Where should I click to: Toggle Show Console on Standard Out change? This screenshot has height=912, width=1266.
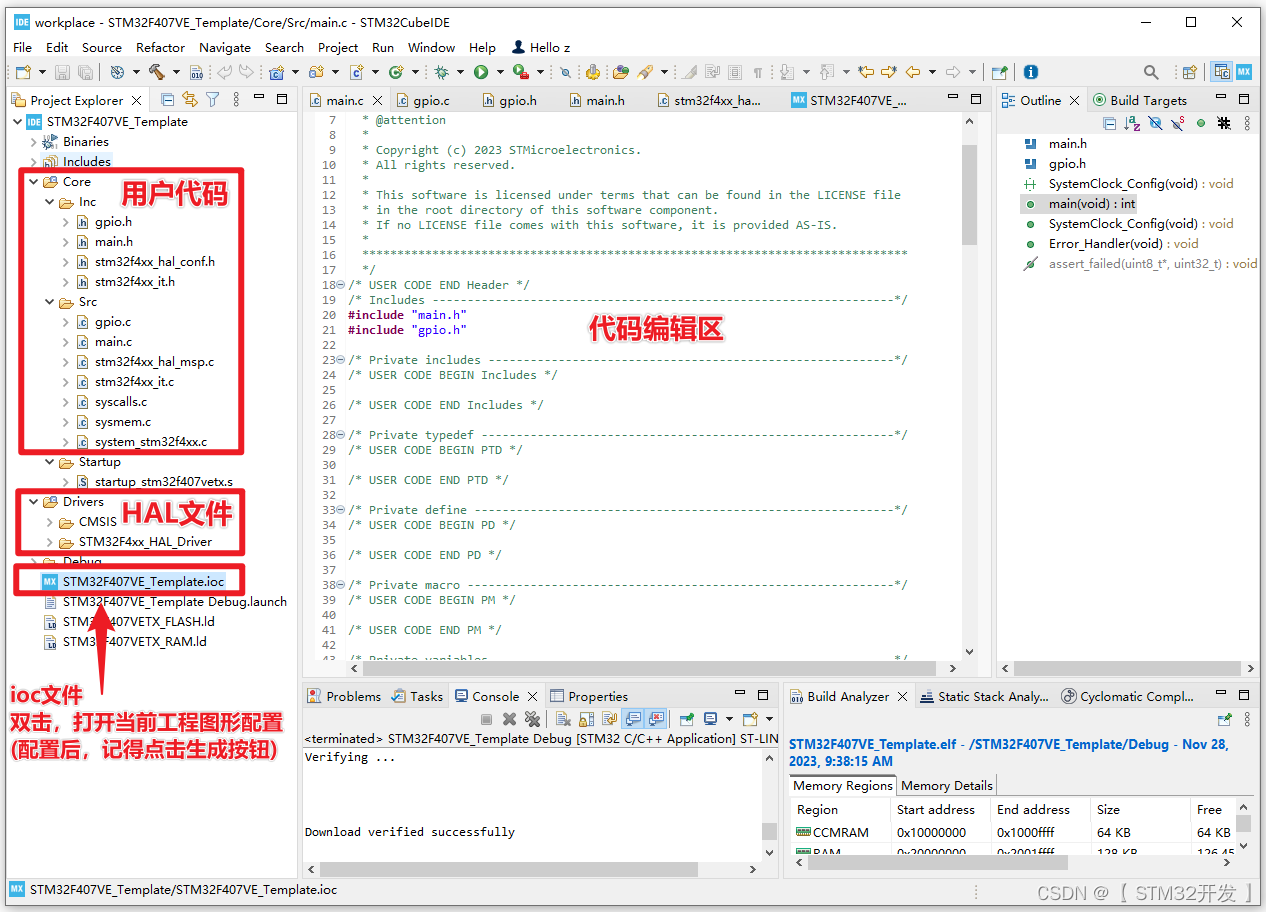[633, 719]
